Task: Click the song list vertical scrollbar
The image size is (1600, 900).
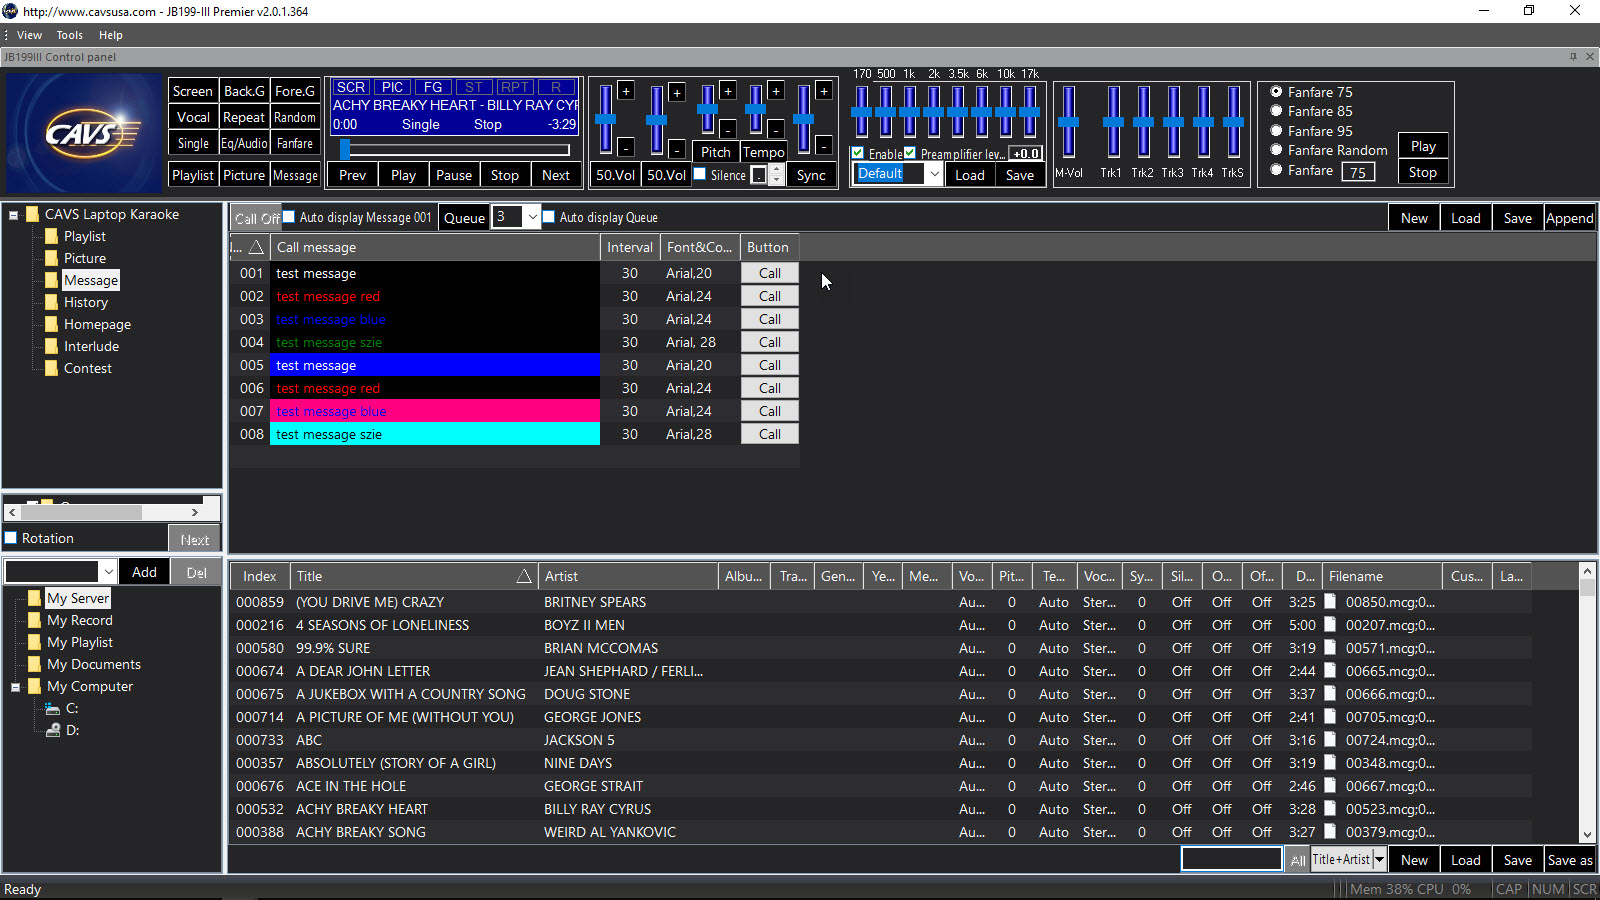Action: coord(1587,703)
